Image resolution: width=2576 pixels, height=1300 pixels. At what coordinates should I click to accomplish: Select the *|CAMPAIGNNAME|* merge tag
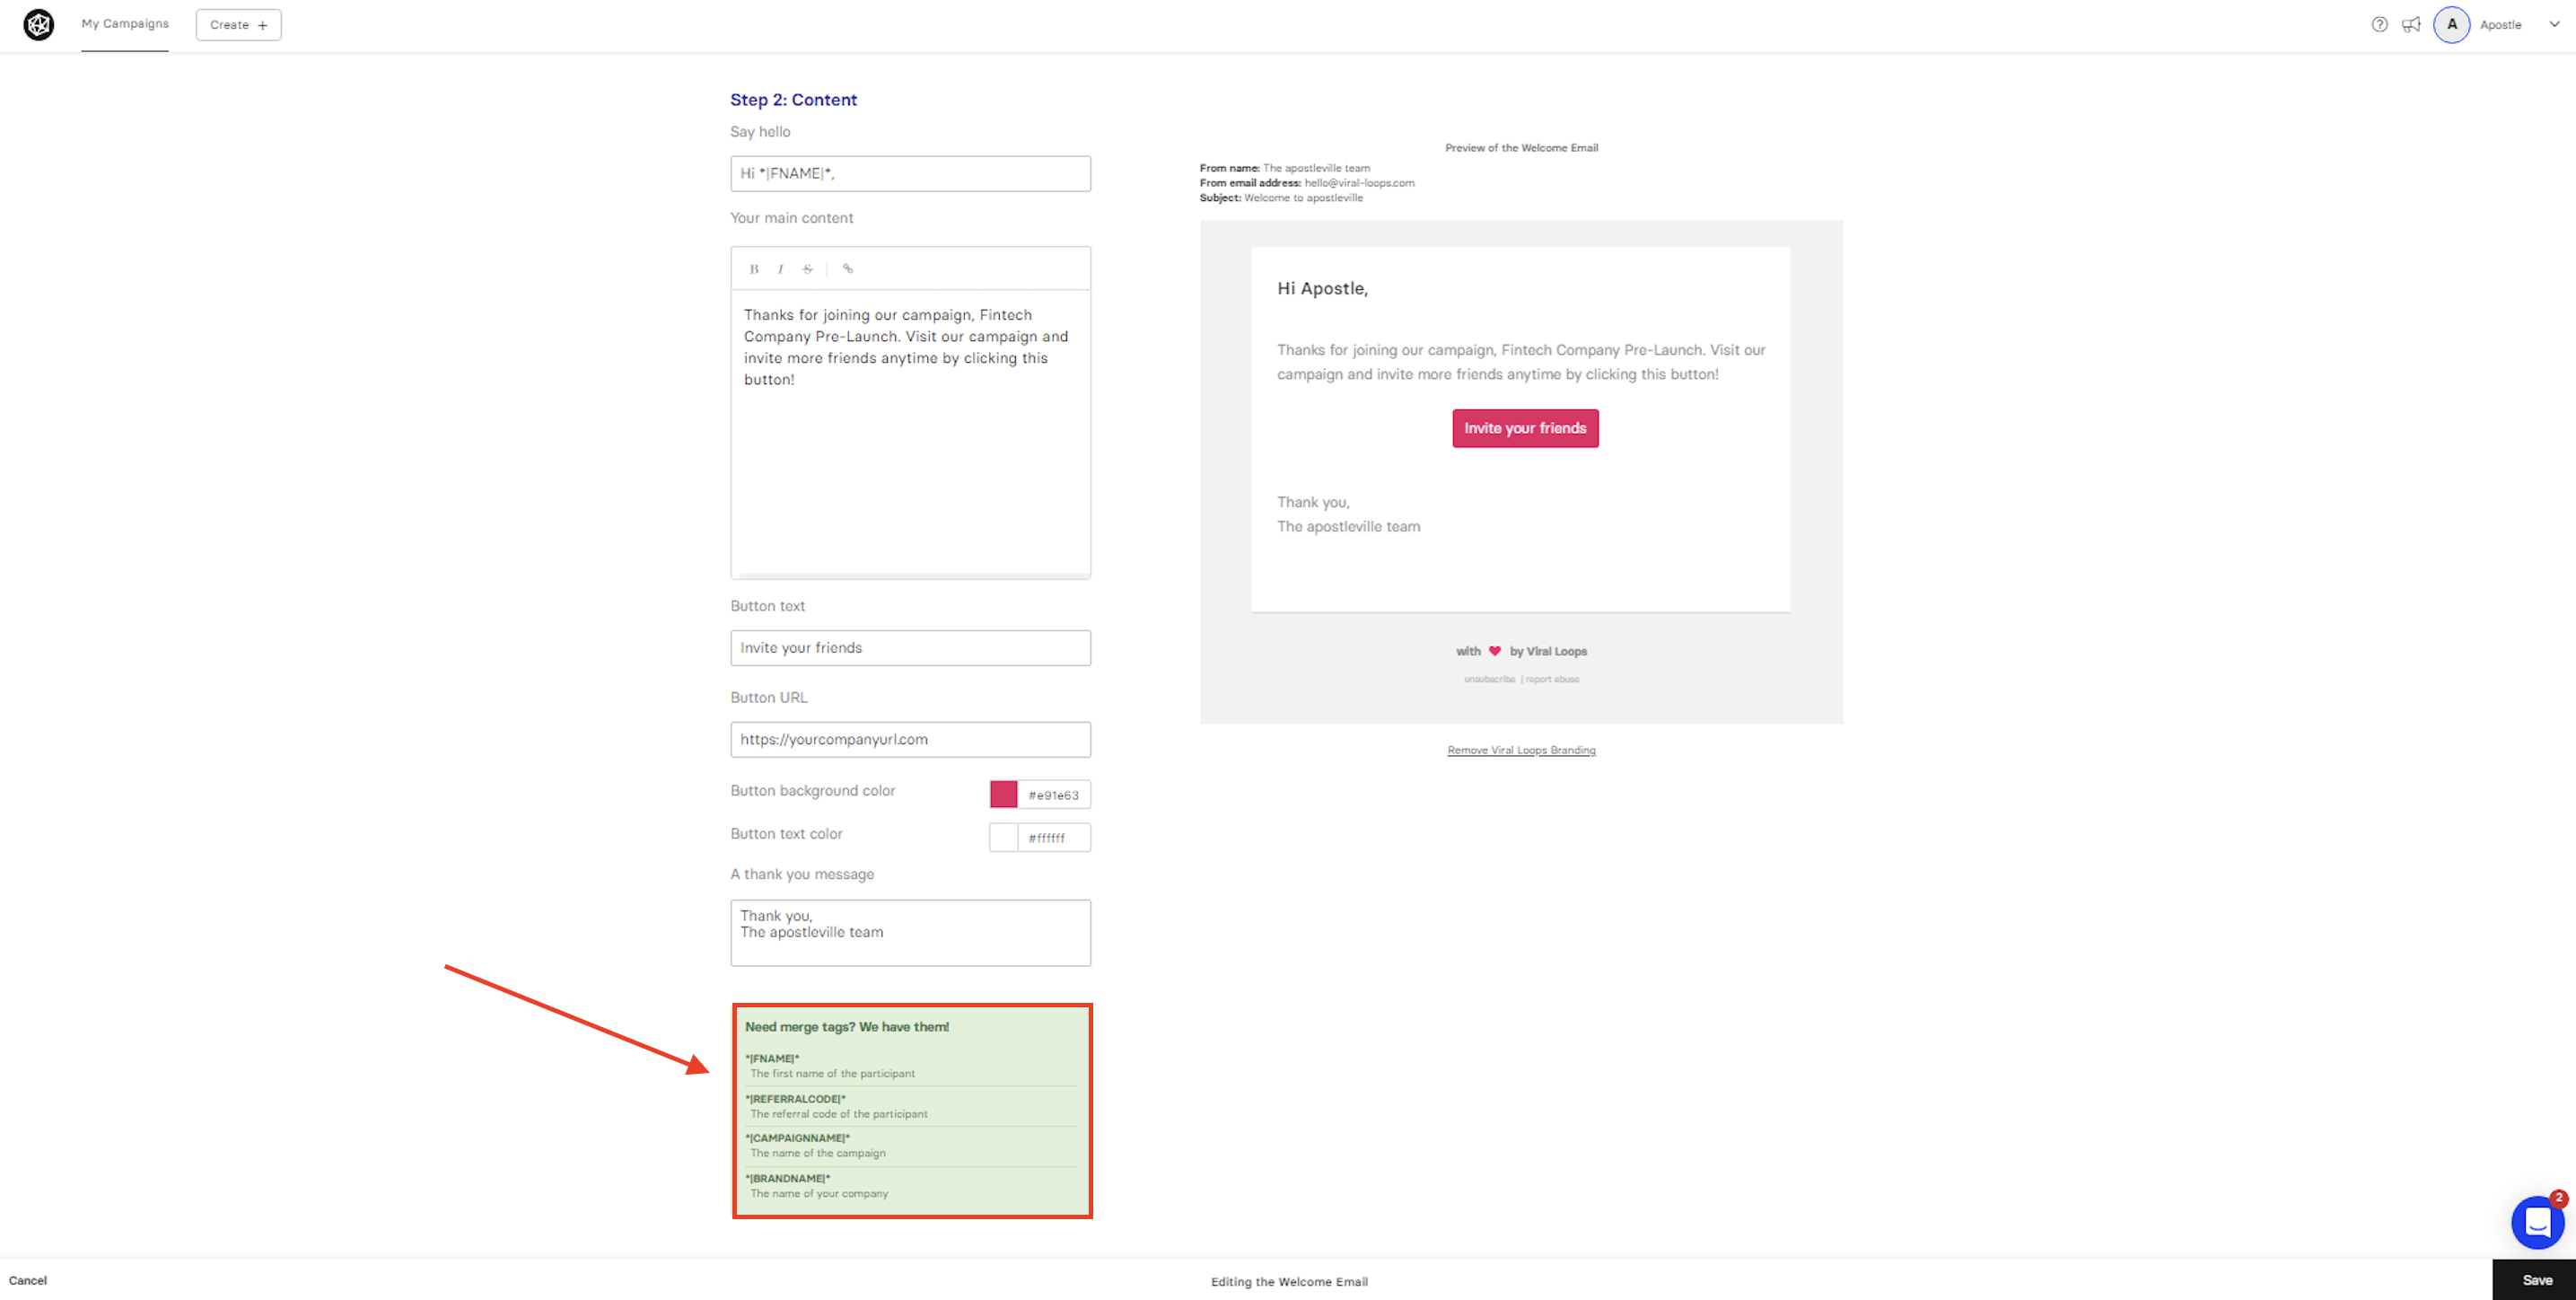coord(797,1138)
